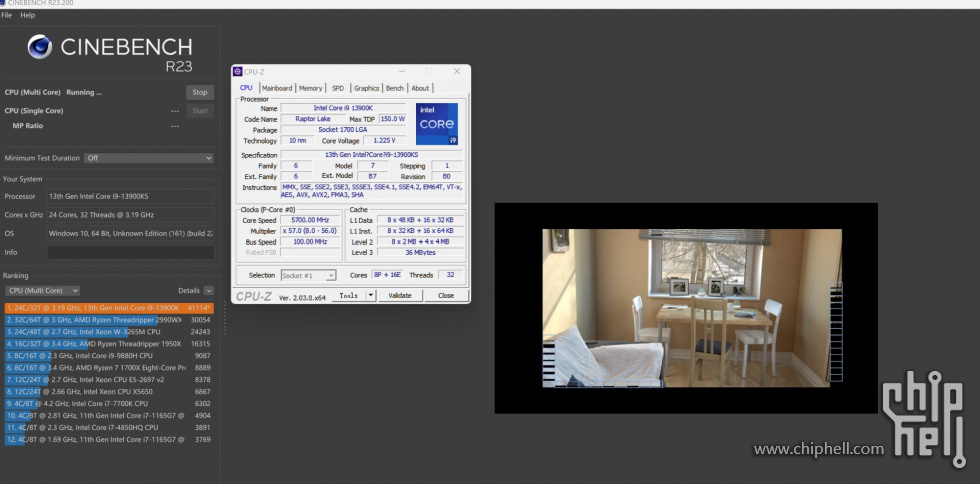Click the Core Speed 5700.00 MHz value
This screenshot has height=484, width=980.
click(310, 220)
